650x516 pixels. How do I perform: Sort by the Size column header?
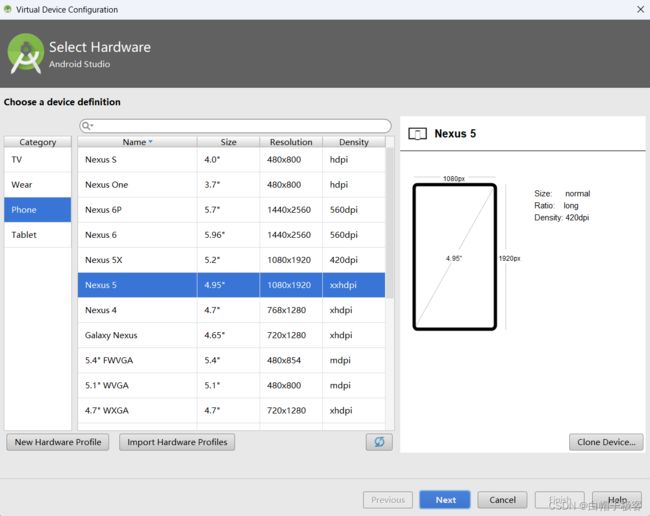228,142
